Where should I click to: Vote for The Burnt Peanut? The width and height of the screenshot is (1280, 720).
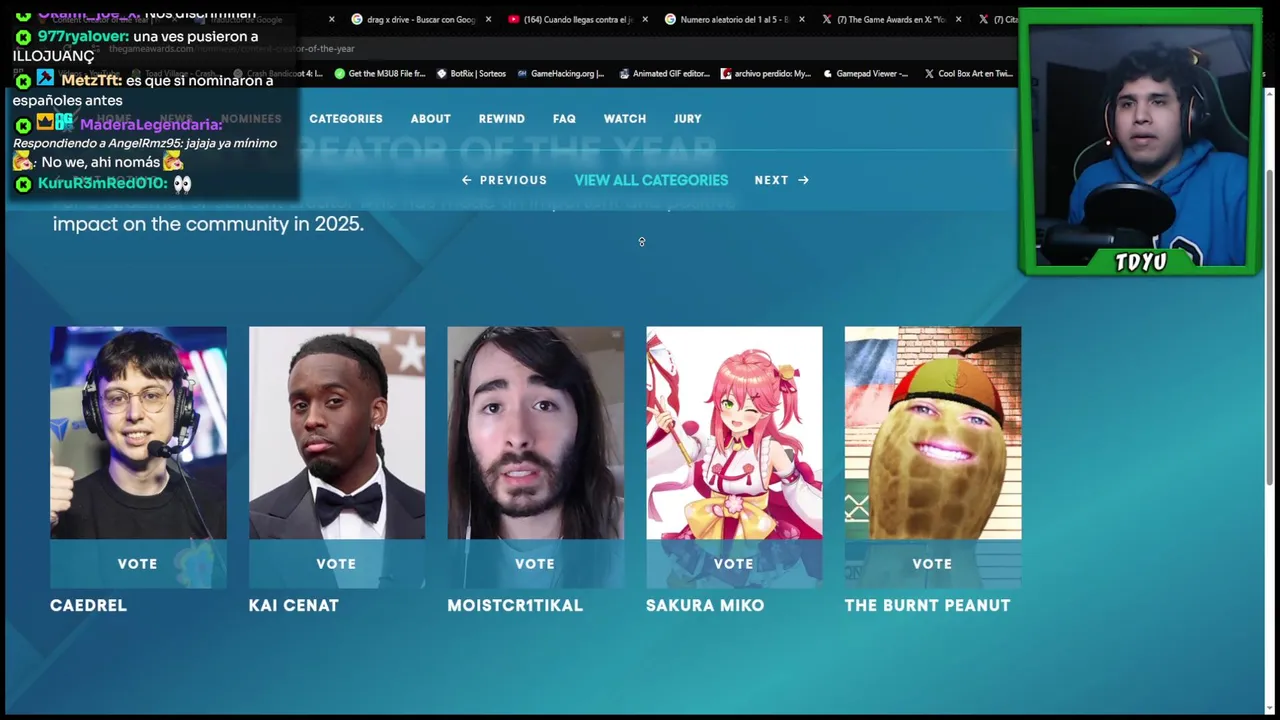tap(933, 564)
